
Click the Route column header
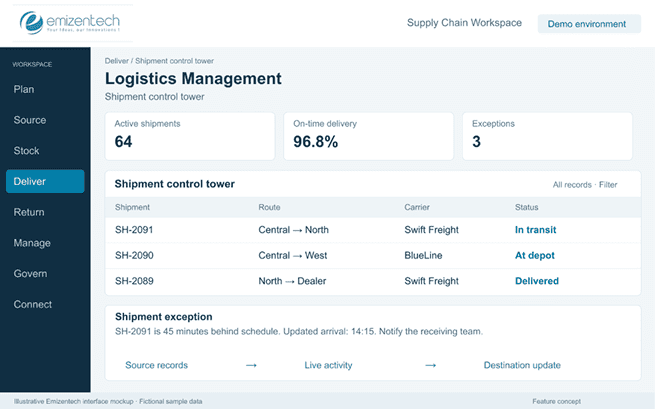click(x=269, y=207)
